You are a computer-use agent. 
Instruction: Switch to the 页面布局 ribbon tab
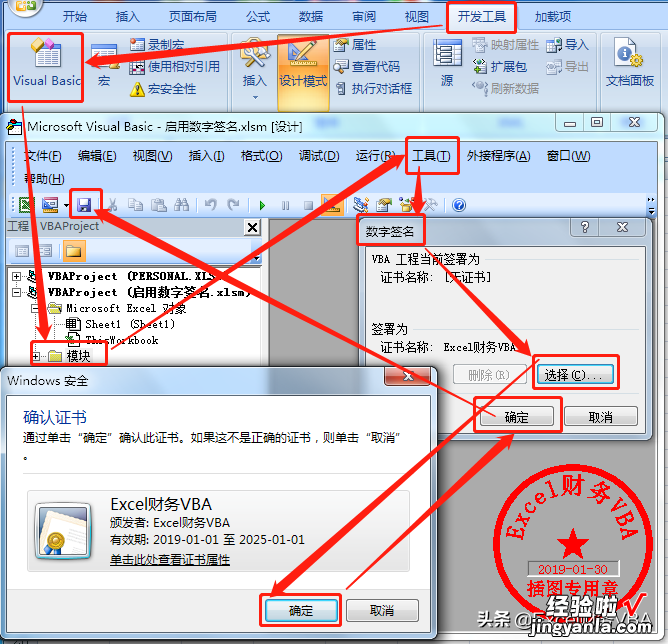[193, 17]
